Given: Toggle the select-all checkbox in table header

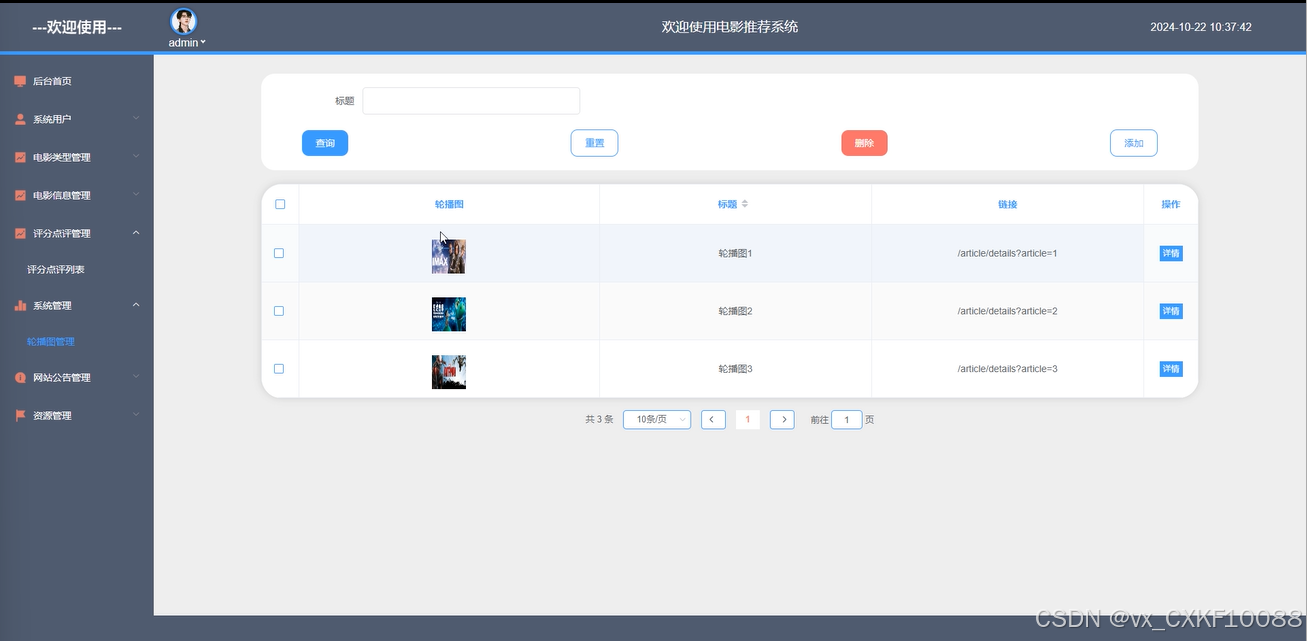Looking at the screenshot, I should click(x=280, y=204).
